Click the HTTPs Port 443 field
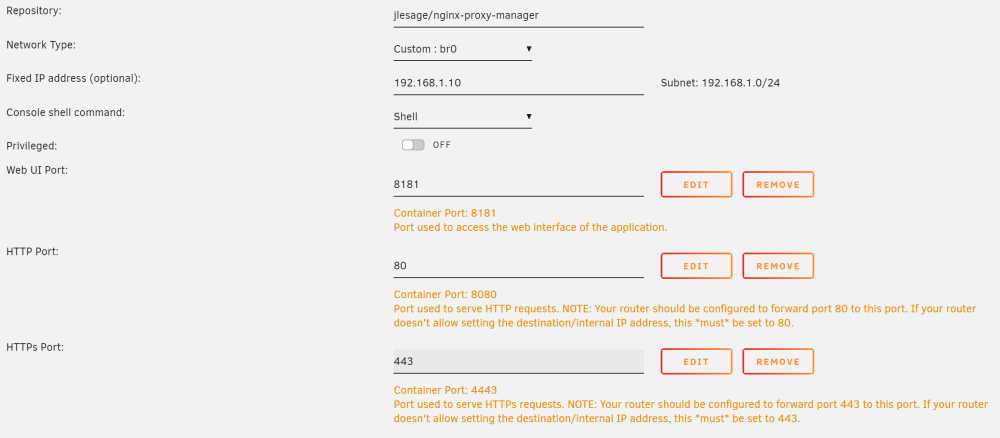 tap(518, 361)
